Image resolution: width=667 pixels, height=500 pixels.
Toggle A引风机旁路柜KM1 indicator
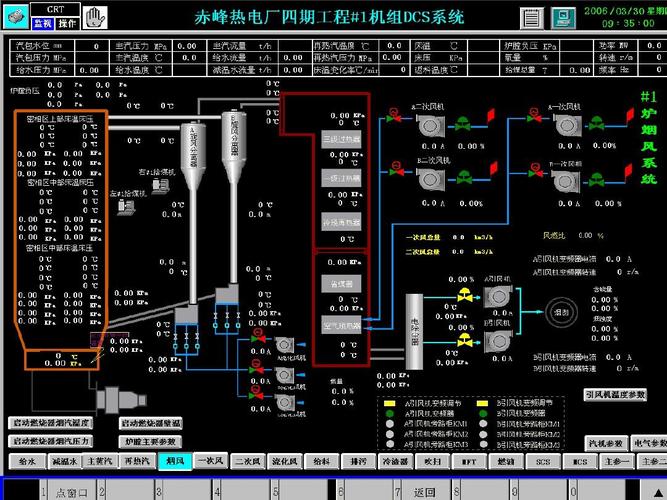390,424
